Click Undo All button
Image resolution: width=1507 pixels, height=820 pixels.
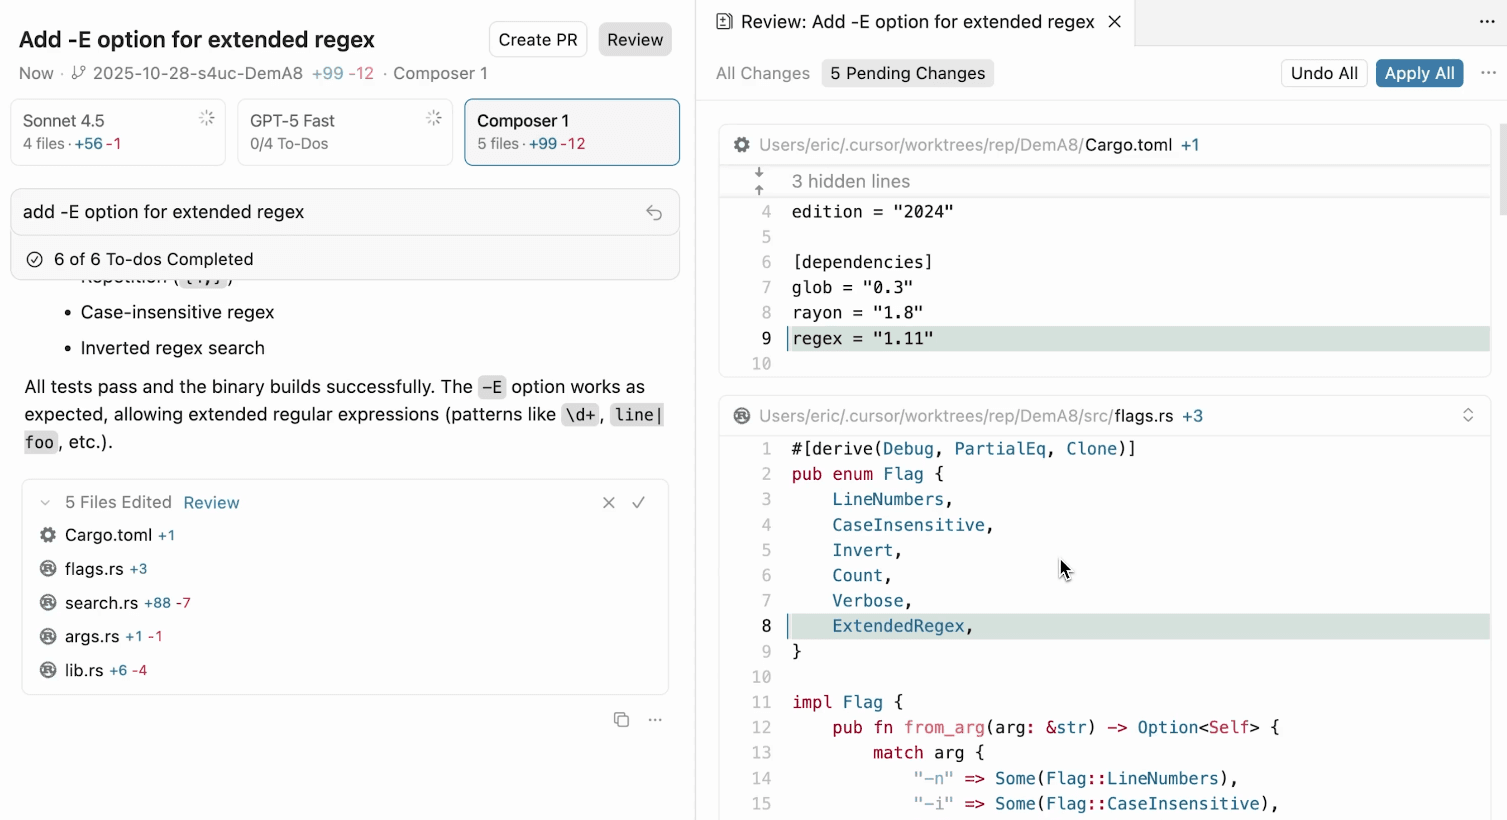tap(1324, 73)
